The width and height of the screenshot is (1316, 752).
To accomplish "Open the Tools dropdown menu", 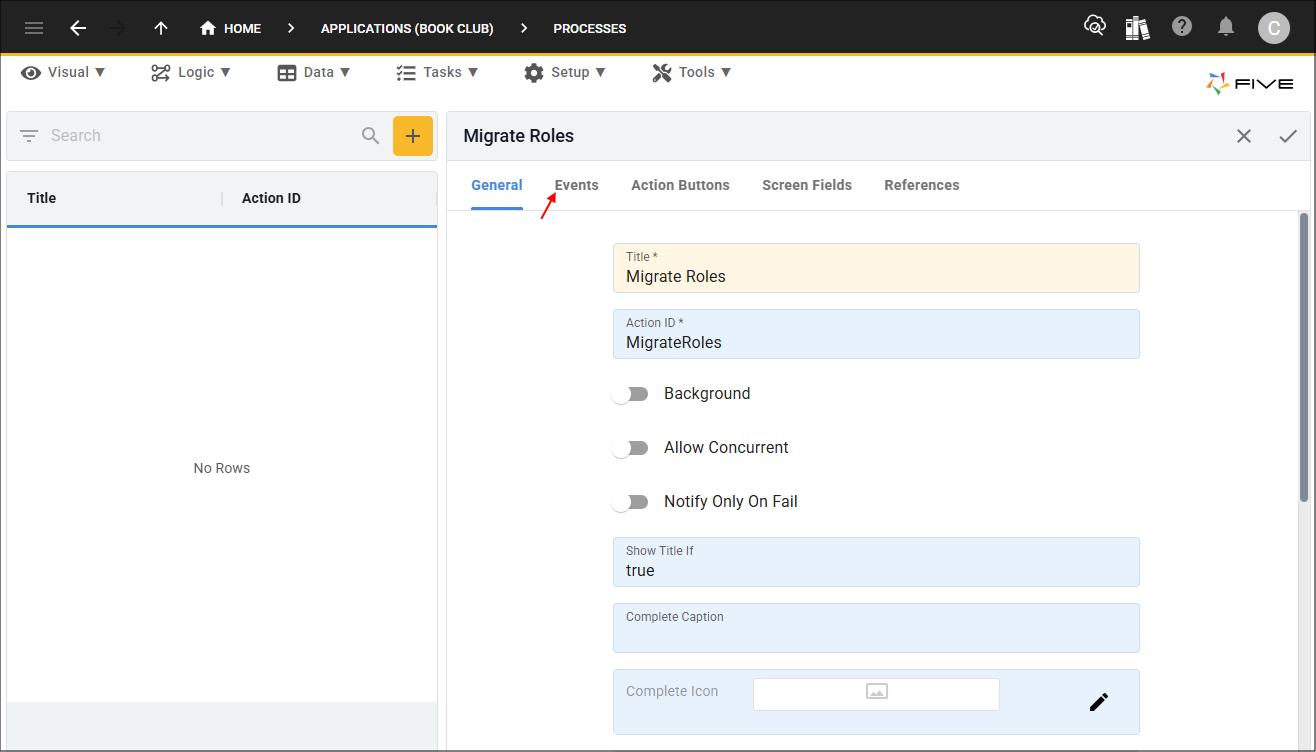I will click(x=692, y=72).
